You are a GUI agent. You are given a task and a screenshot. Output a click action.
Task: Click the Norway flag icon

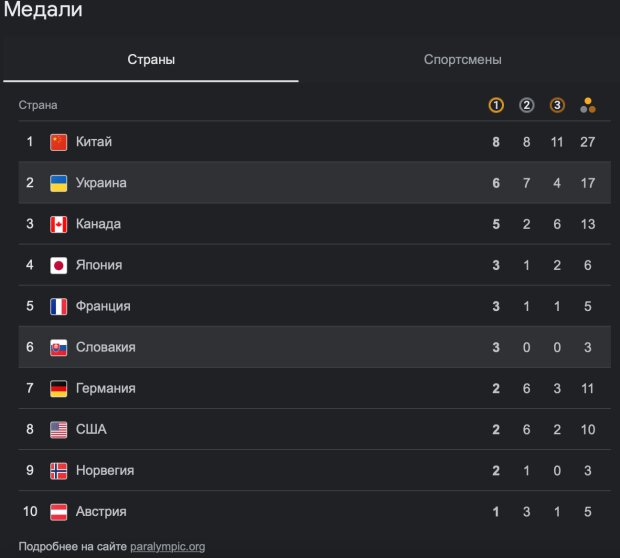(59, 470)
